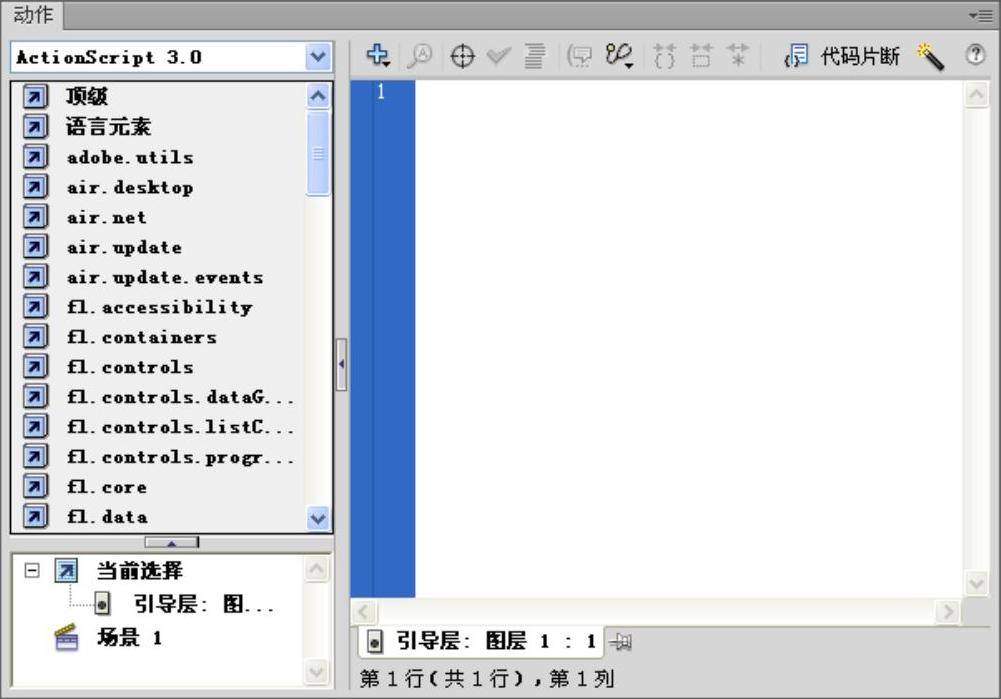Screen dimensions: 1001x699
Task: Open the air.desktop package
Action: (130, 186)
